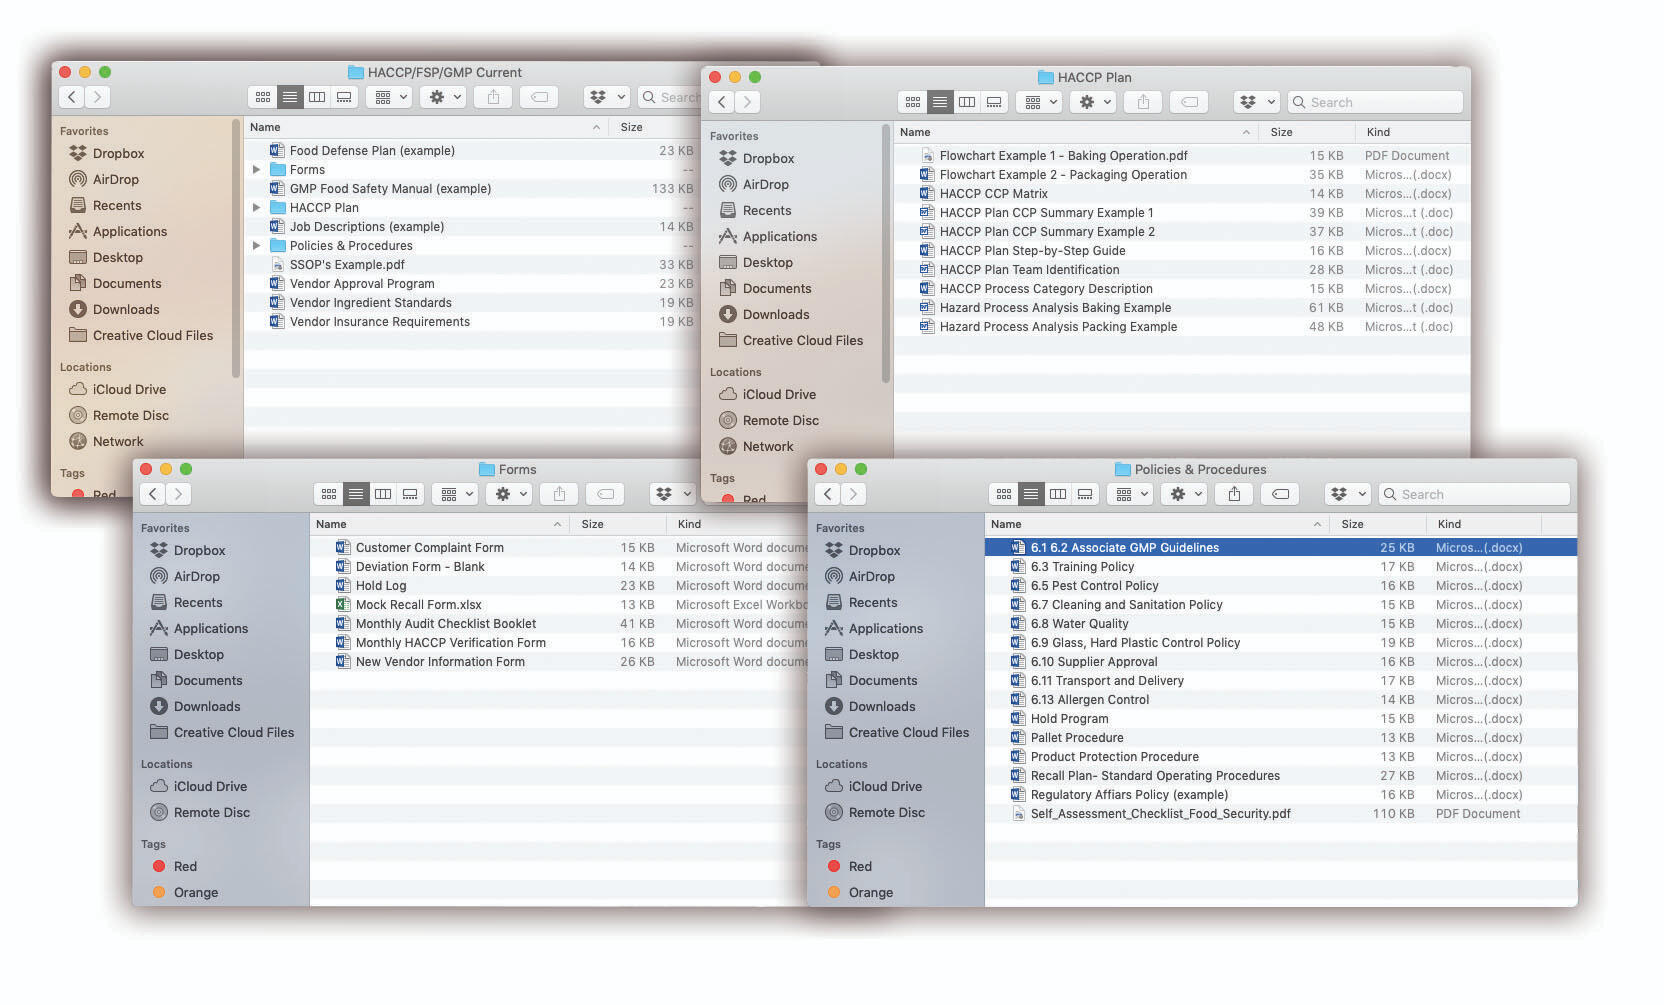
Task: Select Downloads in the Forms window sidebar
Action: tap(206, 707)
